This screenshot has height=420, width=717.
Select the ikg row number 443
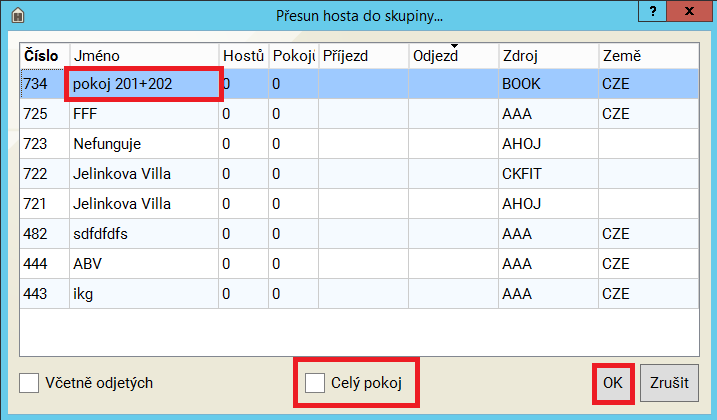coord(142,294)
